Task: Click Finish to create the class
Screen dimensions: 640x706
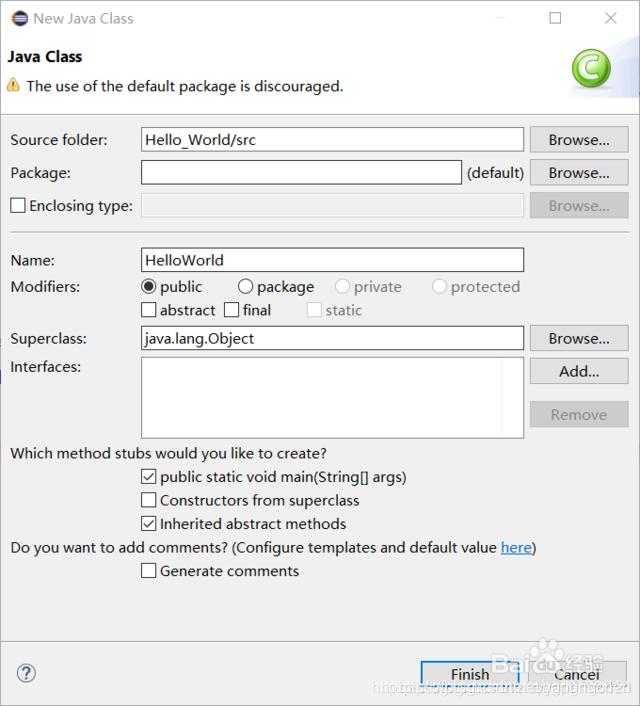Action: [470, 674]
